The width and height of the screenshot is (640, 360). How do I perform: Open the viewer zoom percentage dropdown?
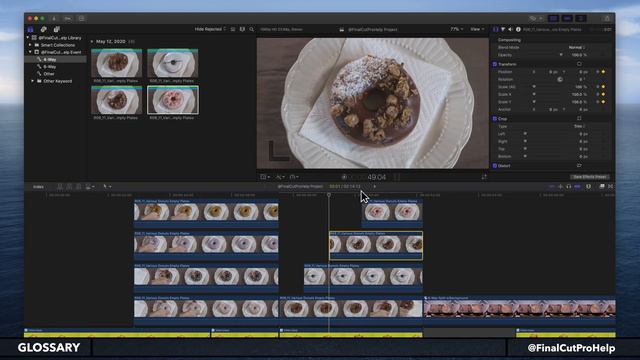point(456,29)
